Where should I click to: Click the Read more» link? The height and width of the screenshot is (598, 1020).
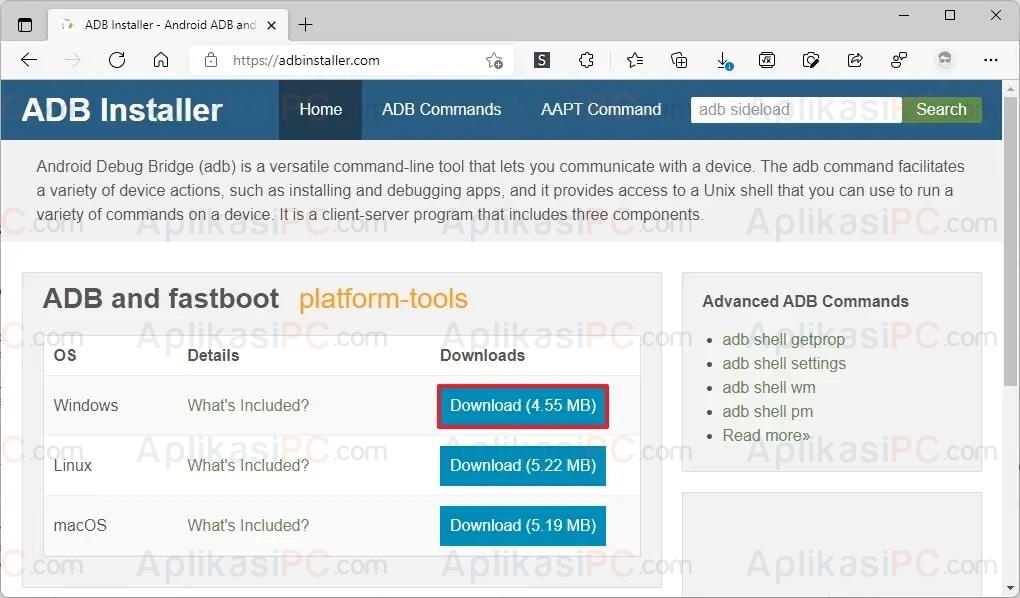click(x=766, y=435)
